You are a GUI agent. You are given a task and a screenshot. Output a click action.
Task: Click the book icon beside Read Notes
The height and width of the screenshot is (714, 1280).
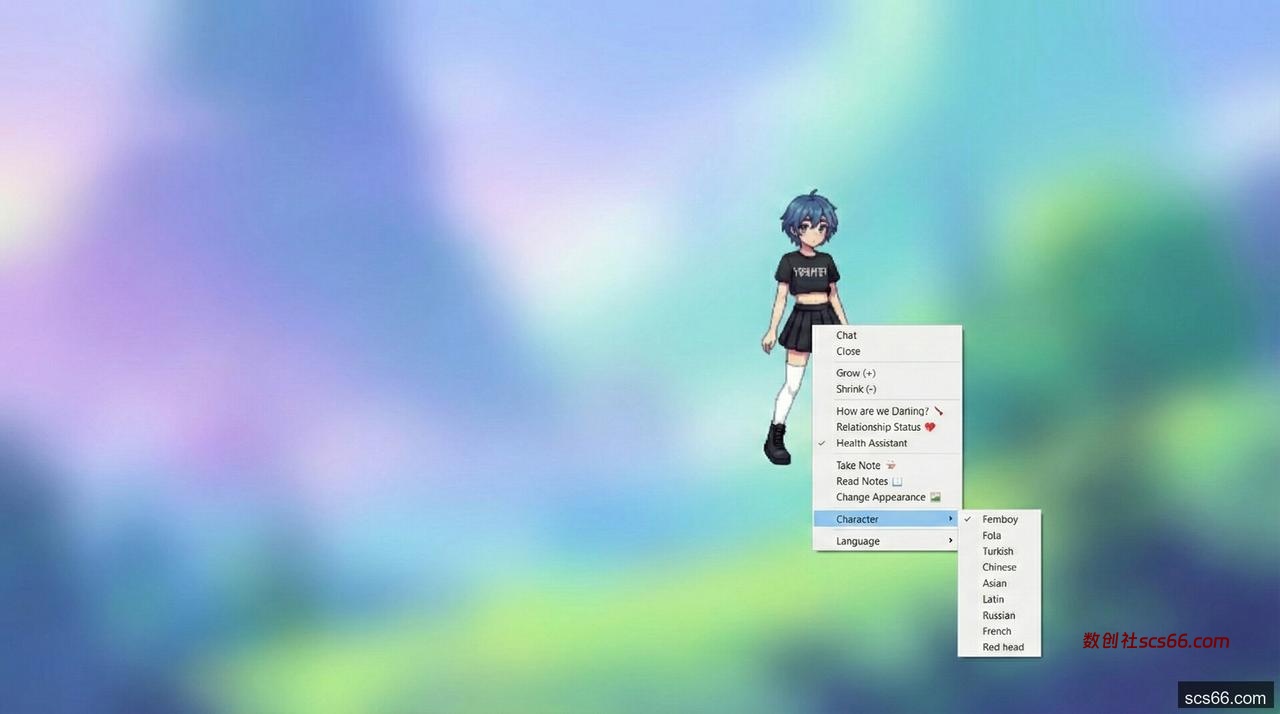897,481
